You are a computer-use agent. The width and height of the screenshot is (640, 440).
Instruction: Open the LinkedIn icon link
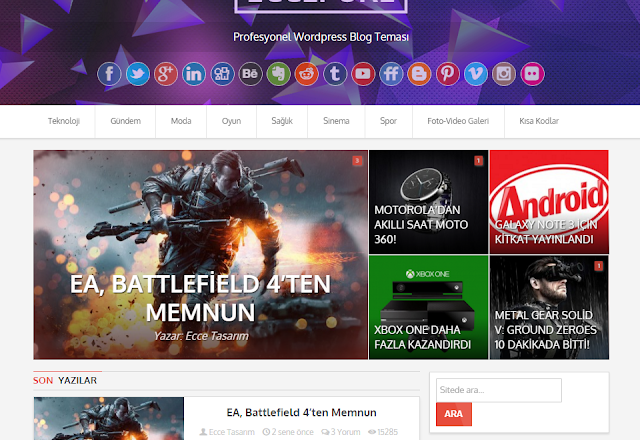[194, 74]
